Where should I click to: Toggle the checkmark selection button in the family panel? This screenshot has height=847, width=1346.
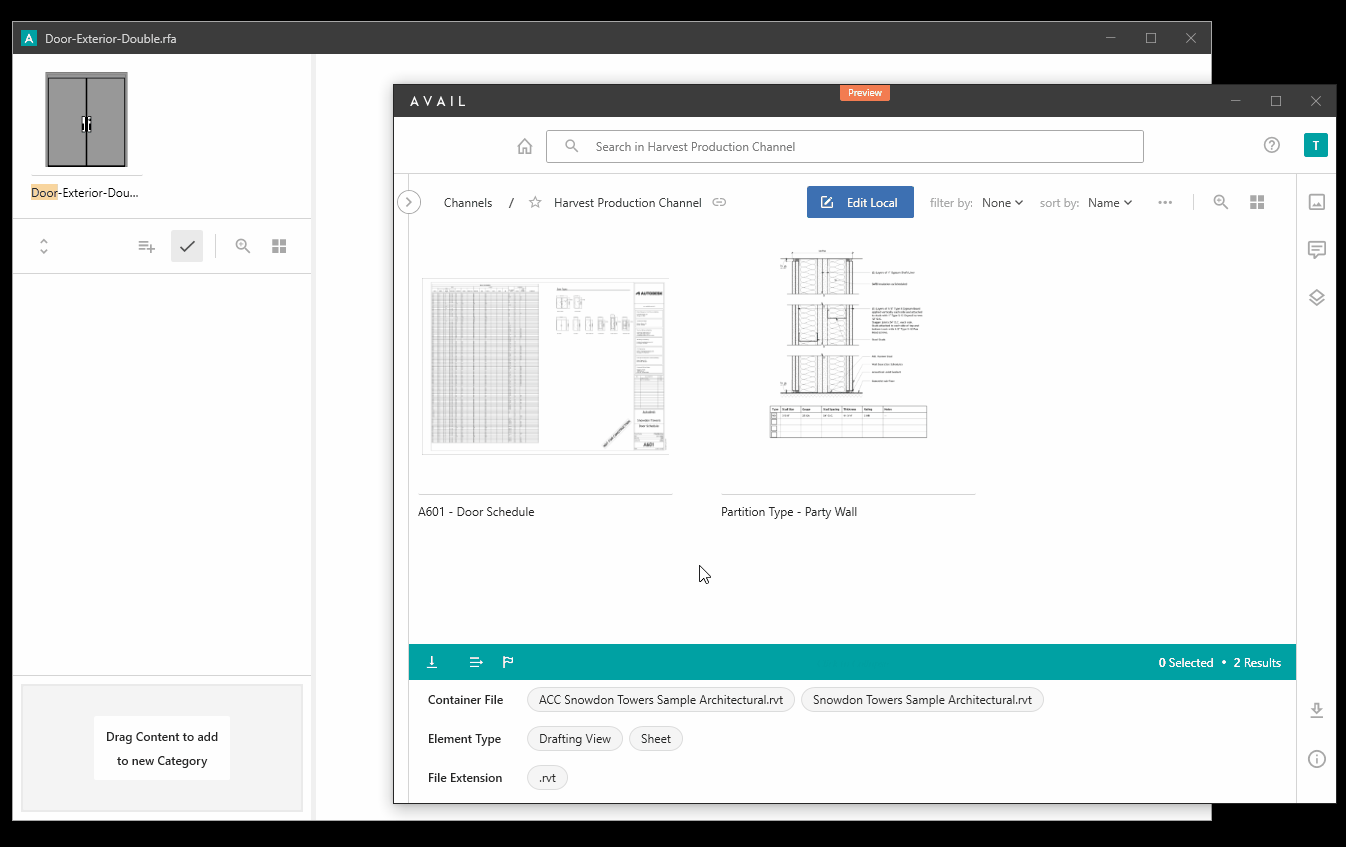click(x=187, y=245)
